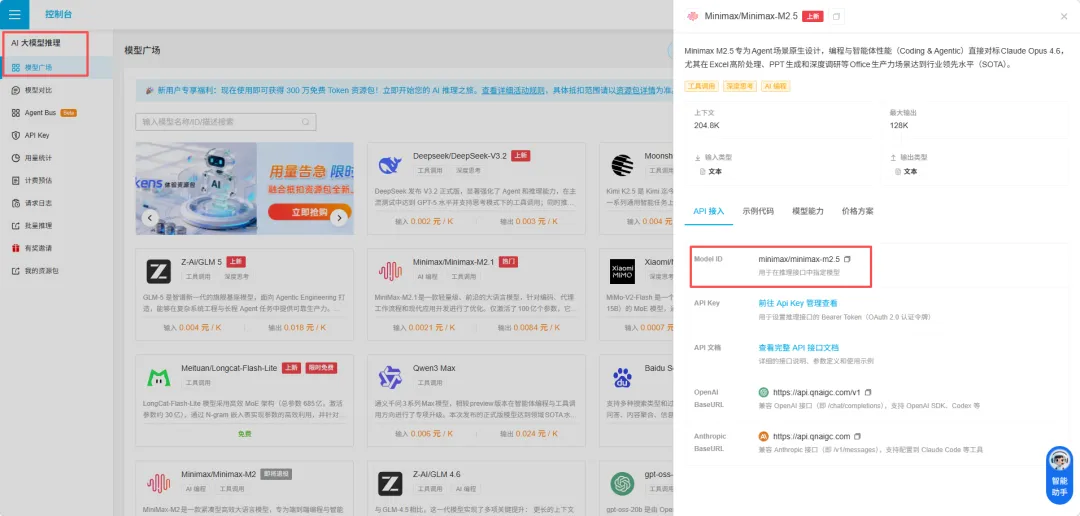Open the Meituan/Longcat-Flash-Lite model card

[x=245, y=400]
